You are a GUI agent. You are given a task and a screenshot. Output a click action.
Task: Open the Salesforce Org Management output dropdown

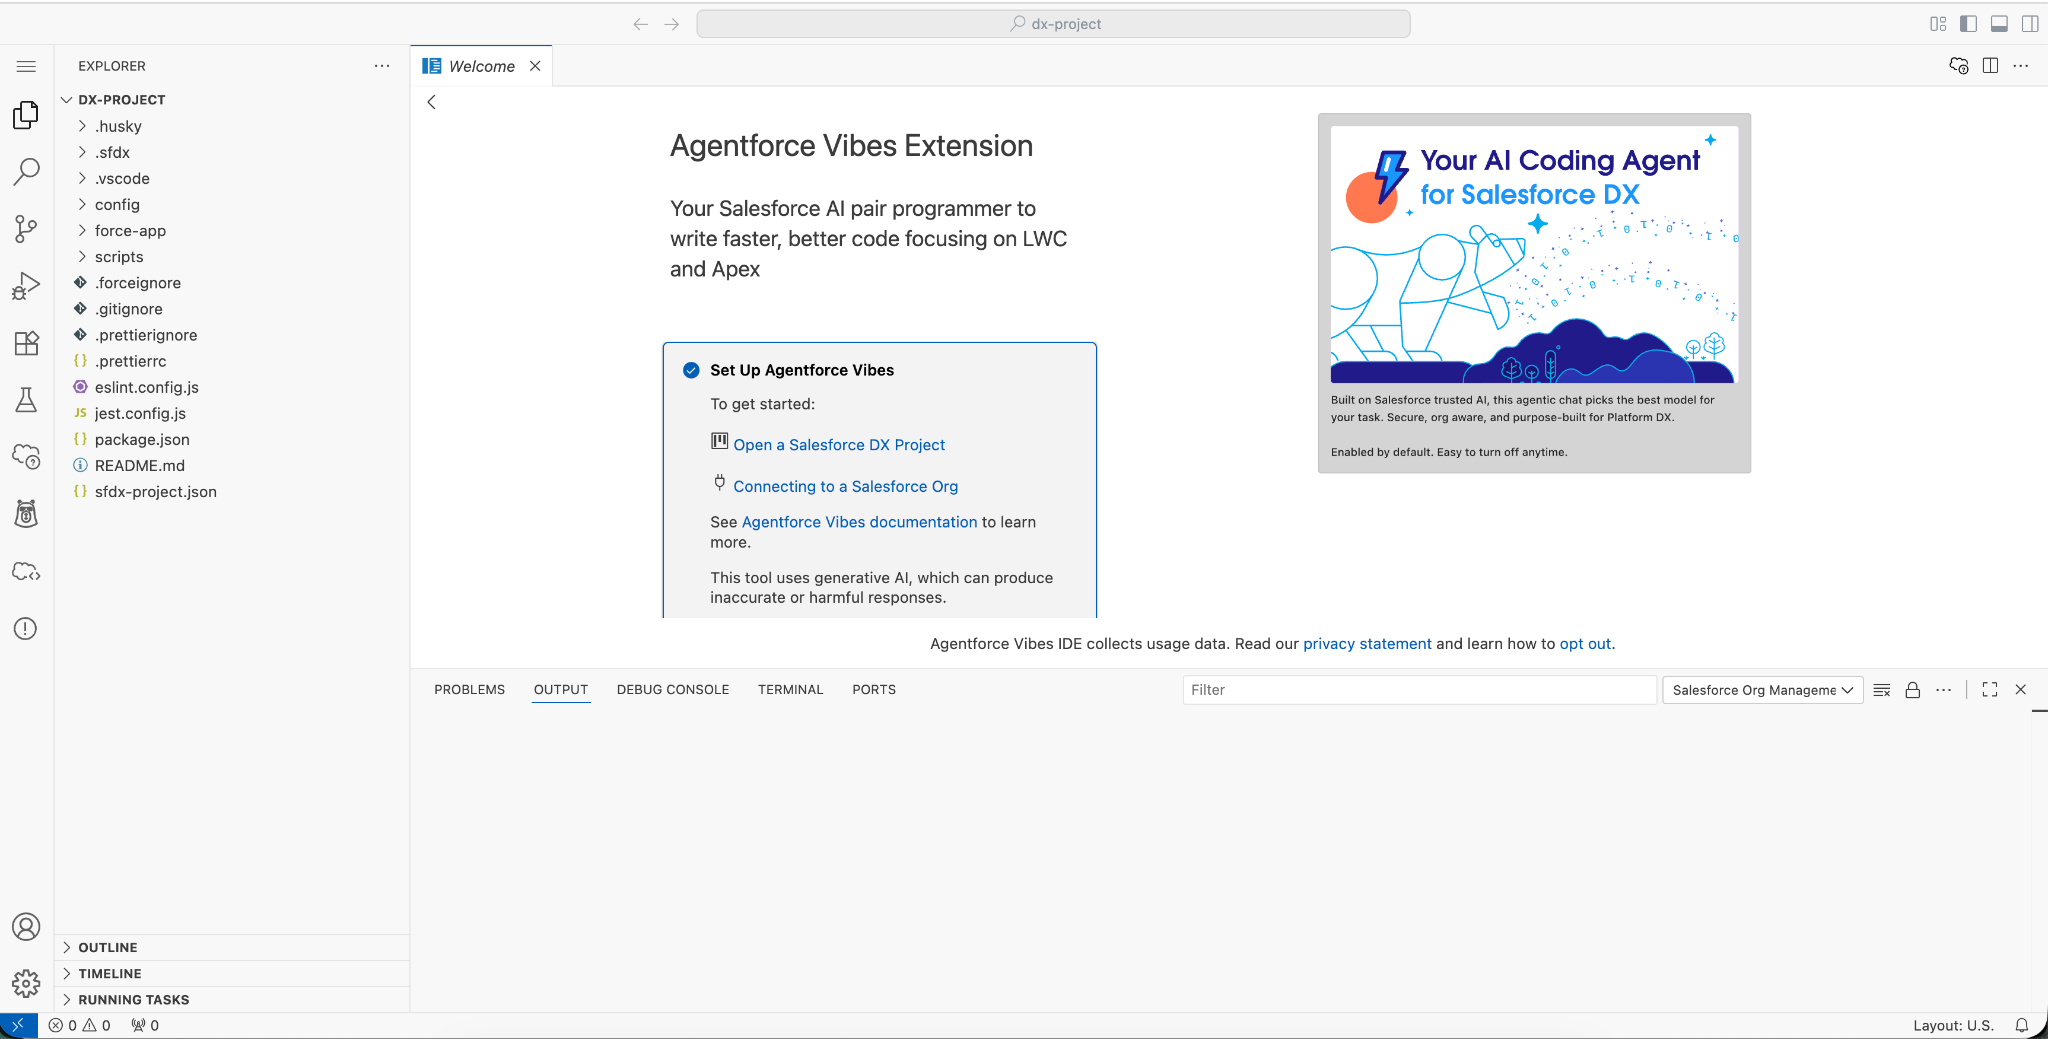pyautogui.click(x=1762, y=690)
